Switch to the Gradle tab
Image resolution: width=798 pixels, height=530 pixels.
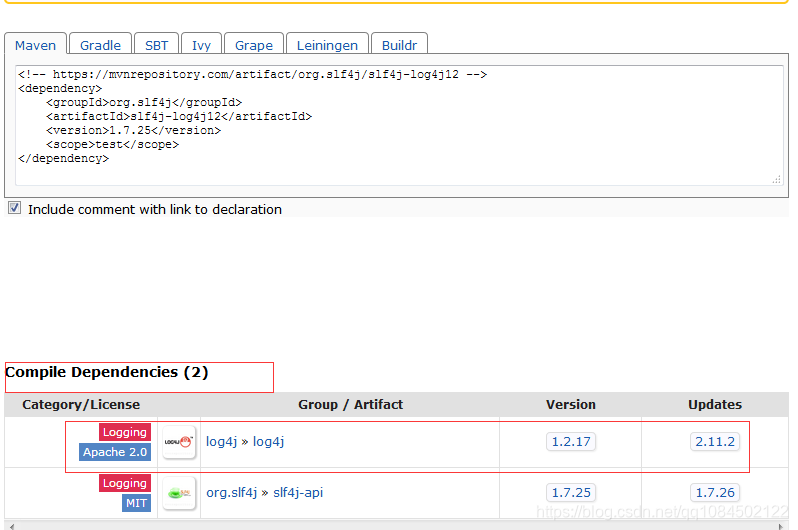[x=100, y=45]
